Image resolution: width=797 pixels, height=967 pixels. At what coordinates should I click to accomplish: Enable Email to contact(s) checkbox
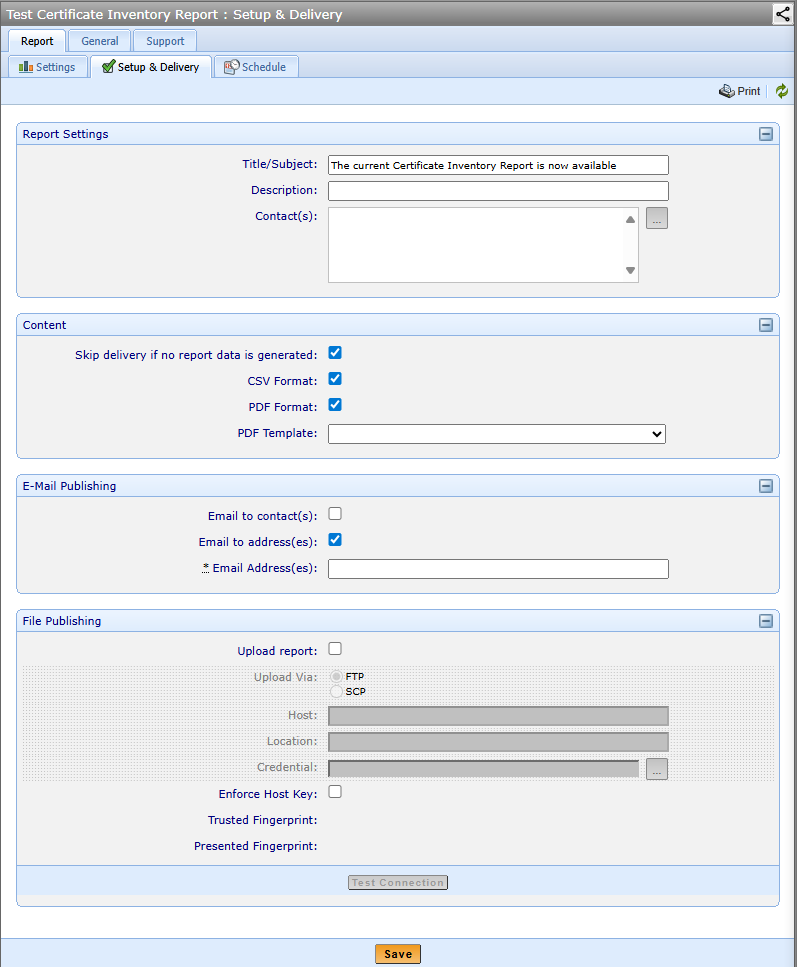(336, 514)
